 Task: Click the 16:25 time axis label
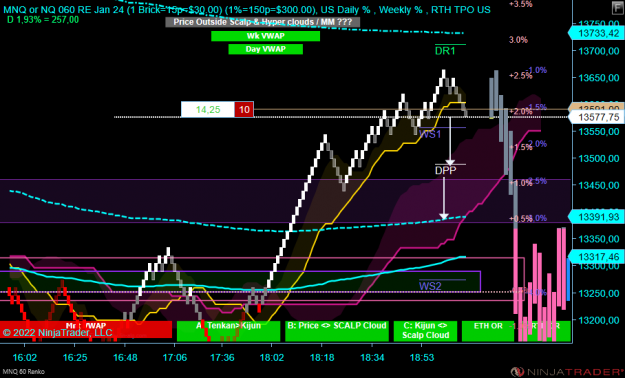point(75,357)
